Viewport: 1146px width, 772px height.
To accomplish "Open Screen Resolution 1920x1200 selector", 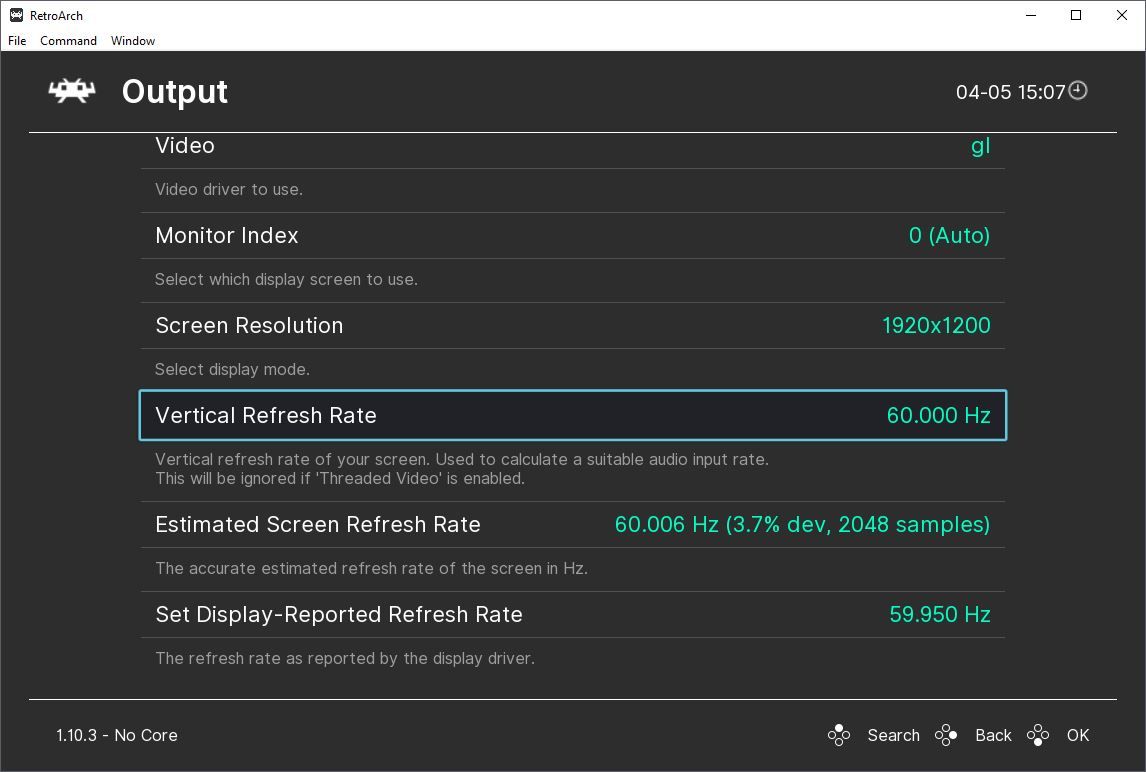I will pos(935,326).
